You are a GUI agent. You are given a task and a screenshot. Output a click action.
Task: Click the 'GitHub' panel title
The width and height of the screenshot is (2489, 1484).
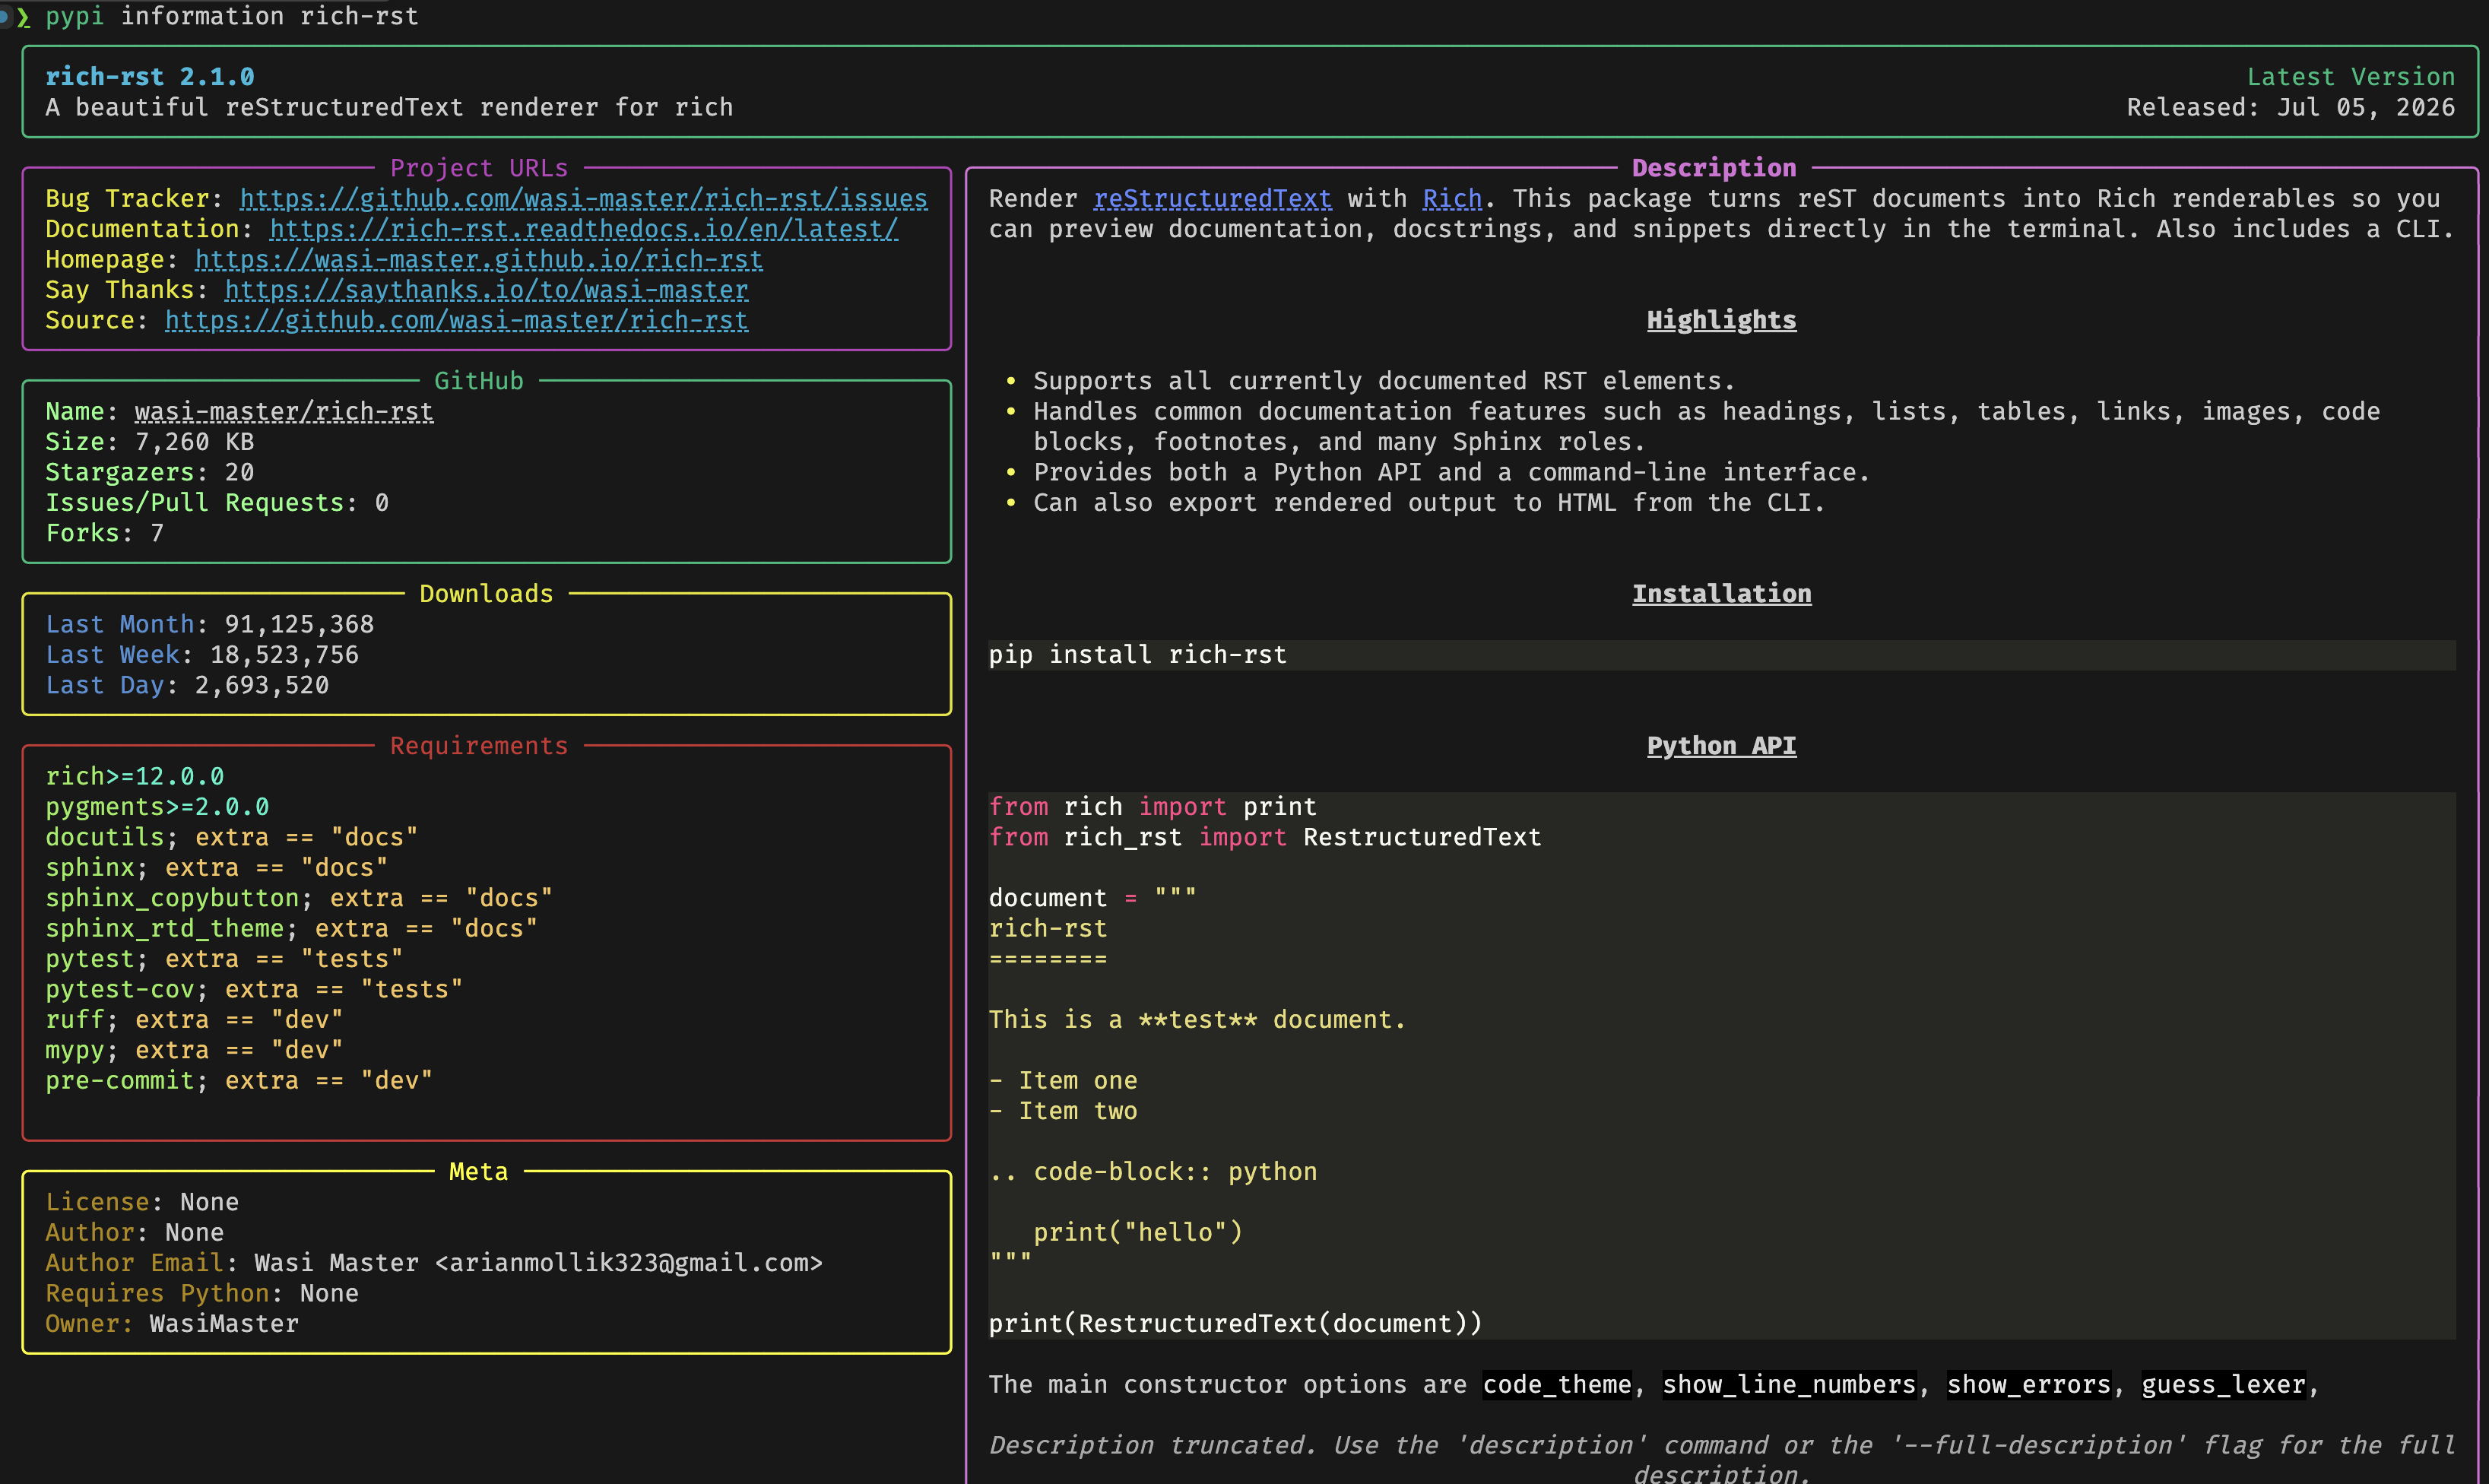(479, 381)
